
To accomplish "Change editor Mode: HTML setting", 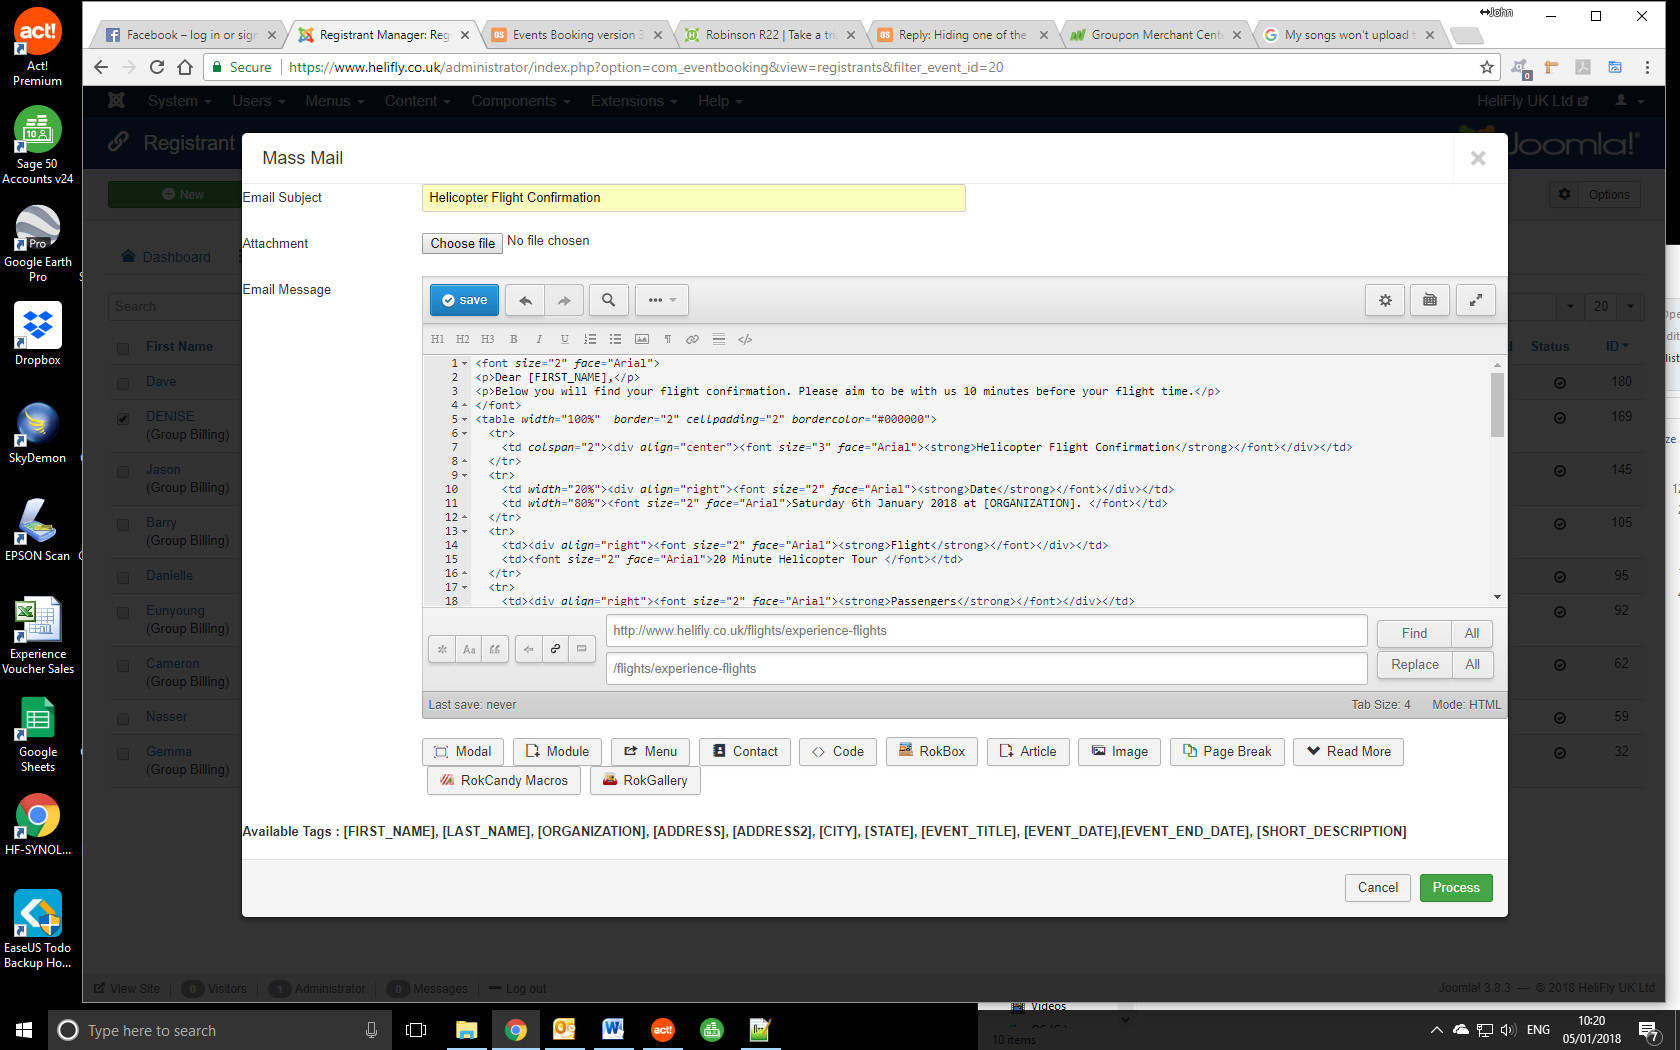I will (x=1466, y=705).
